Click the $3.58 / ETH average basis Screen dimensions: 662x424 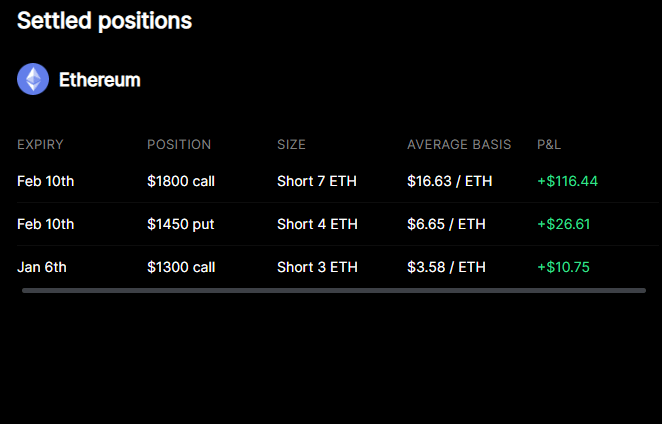coord(446,267)
